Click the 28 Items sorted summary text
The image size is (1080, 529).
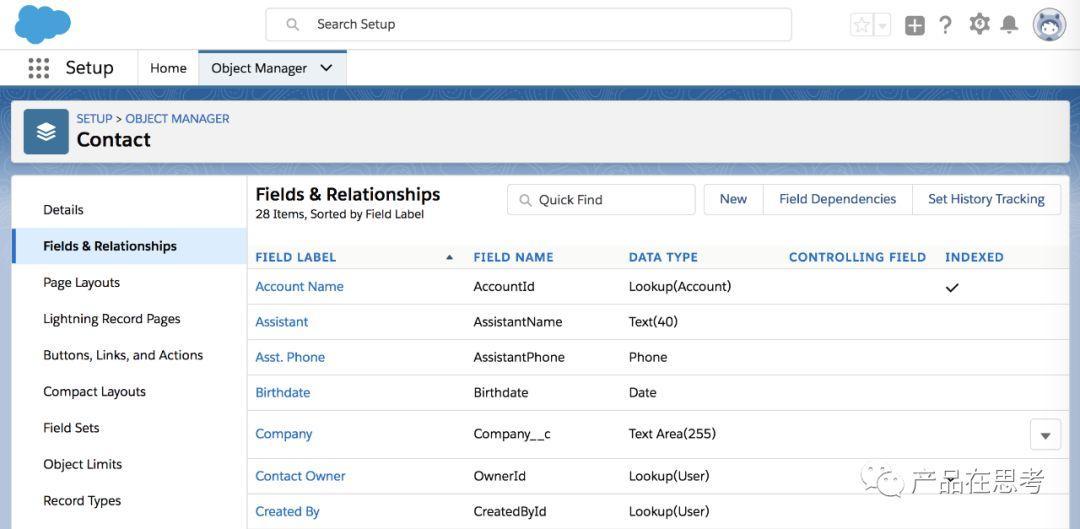[x=340, y=215]
